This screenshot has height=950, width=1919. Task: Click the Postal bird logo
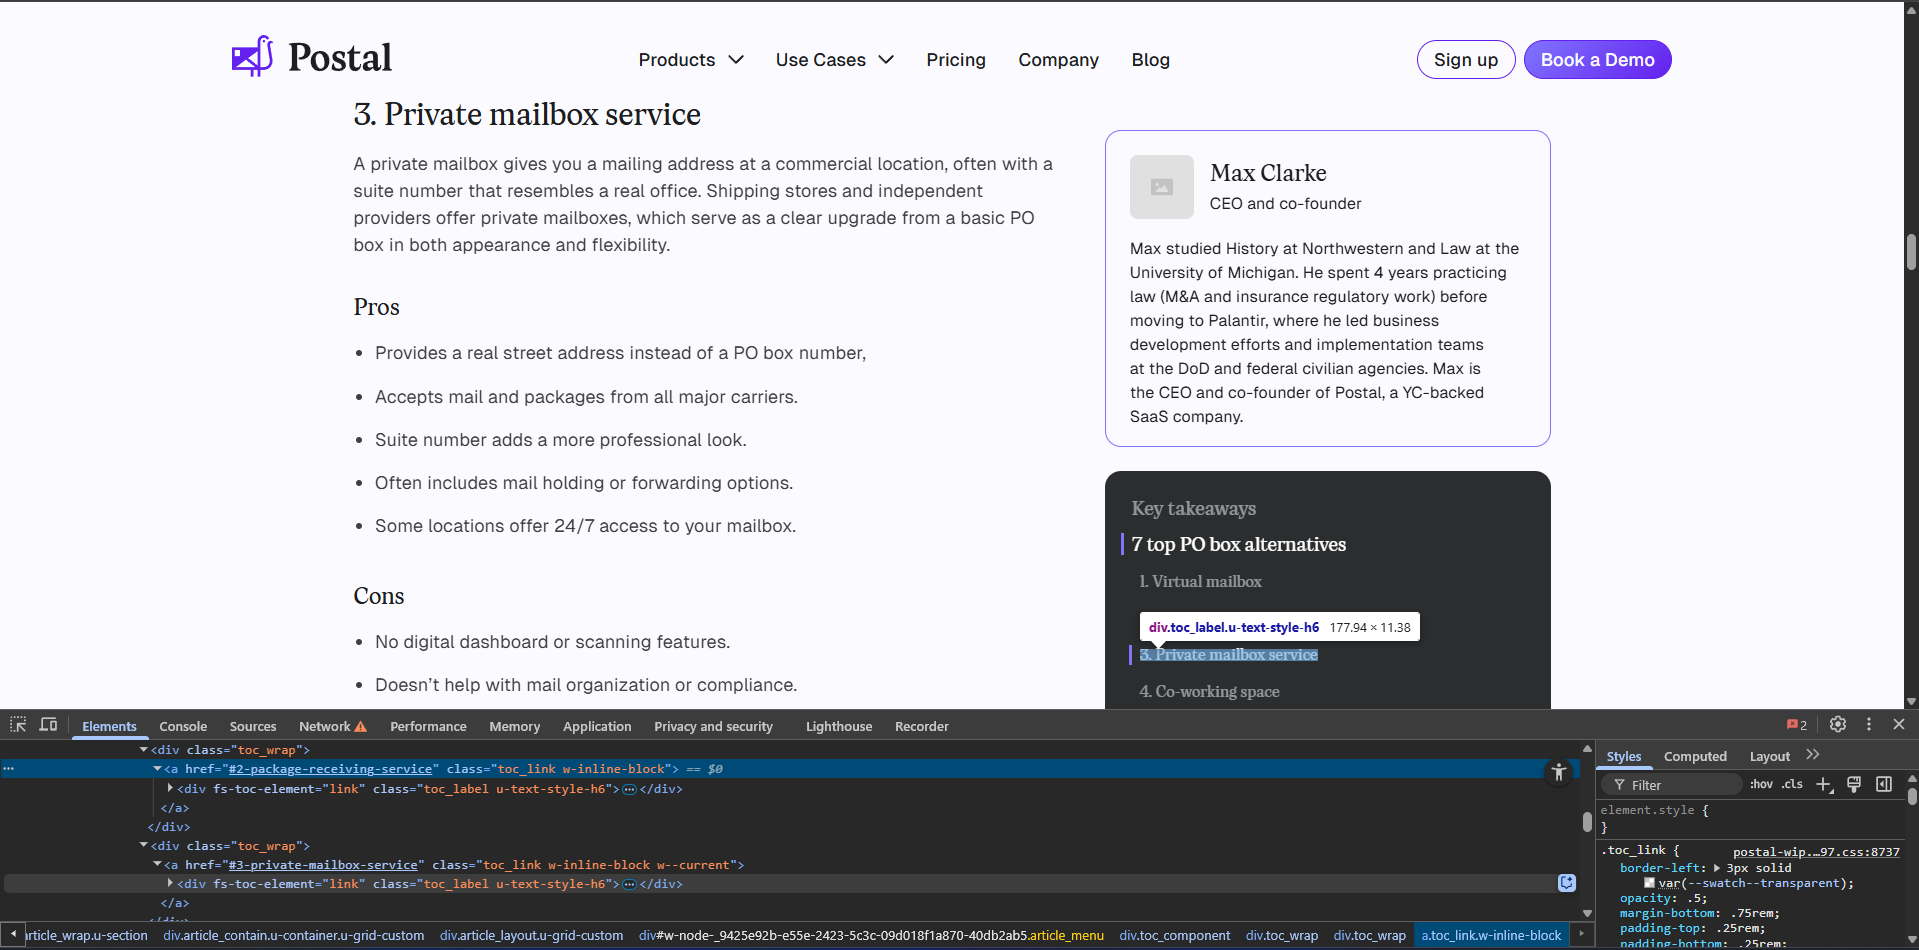252,57
